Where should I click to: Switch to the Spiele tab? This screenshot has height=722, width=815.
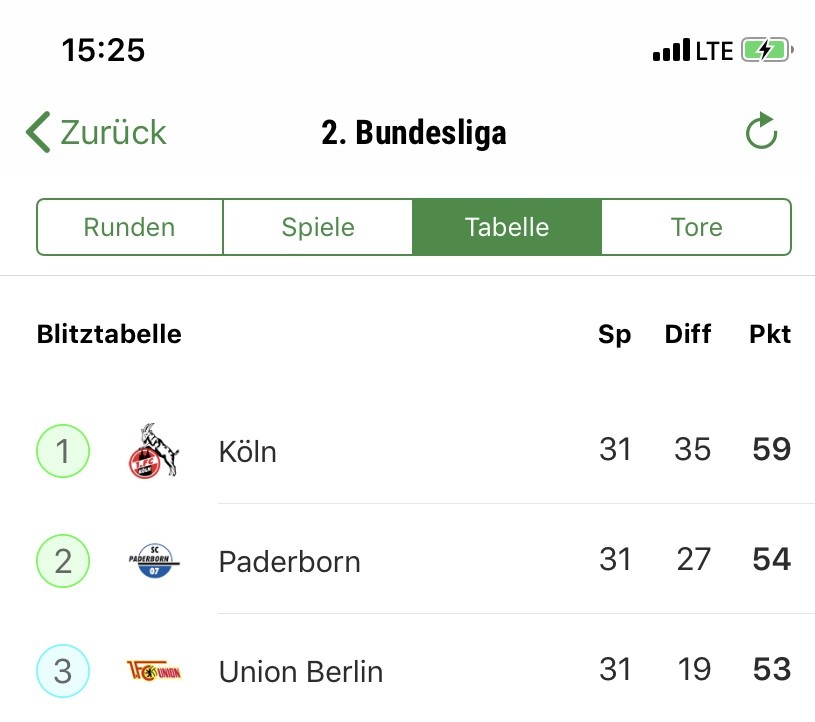318,227
